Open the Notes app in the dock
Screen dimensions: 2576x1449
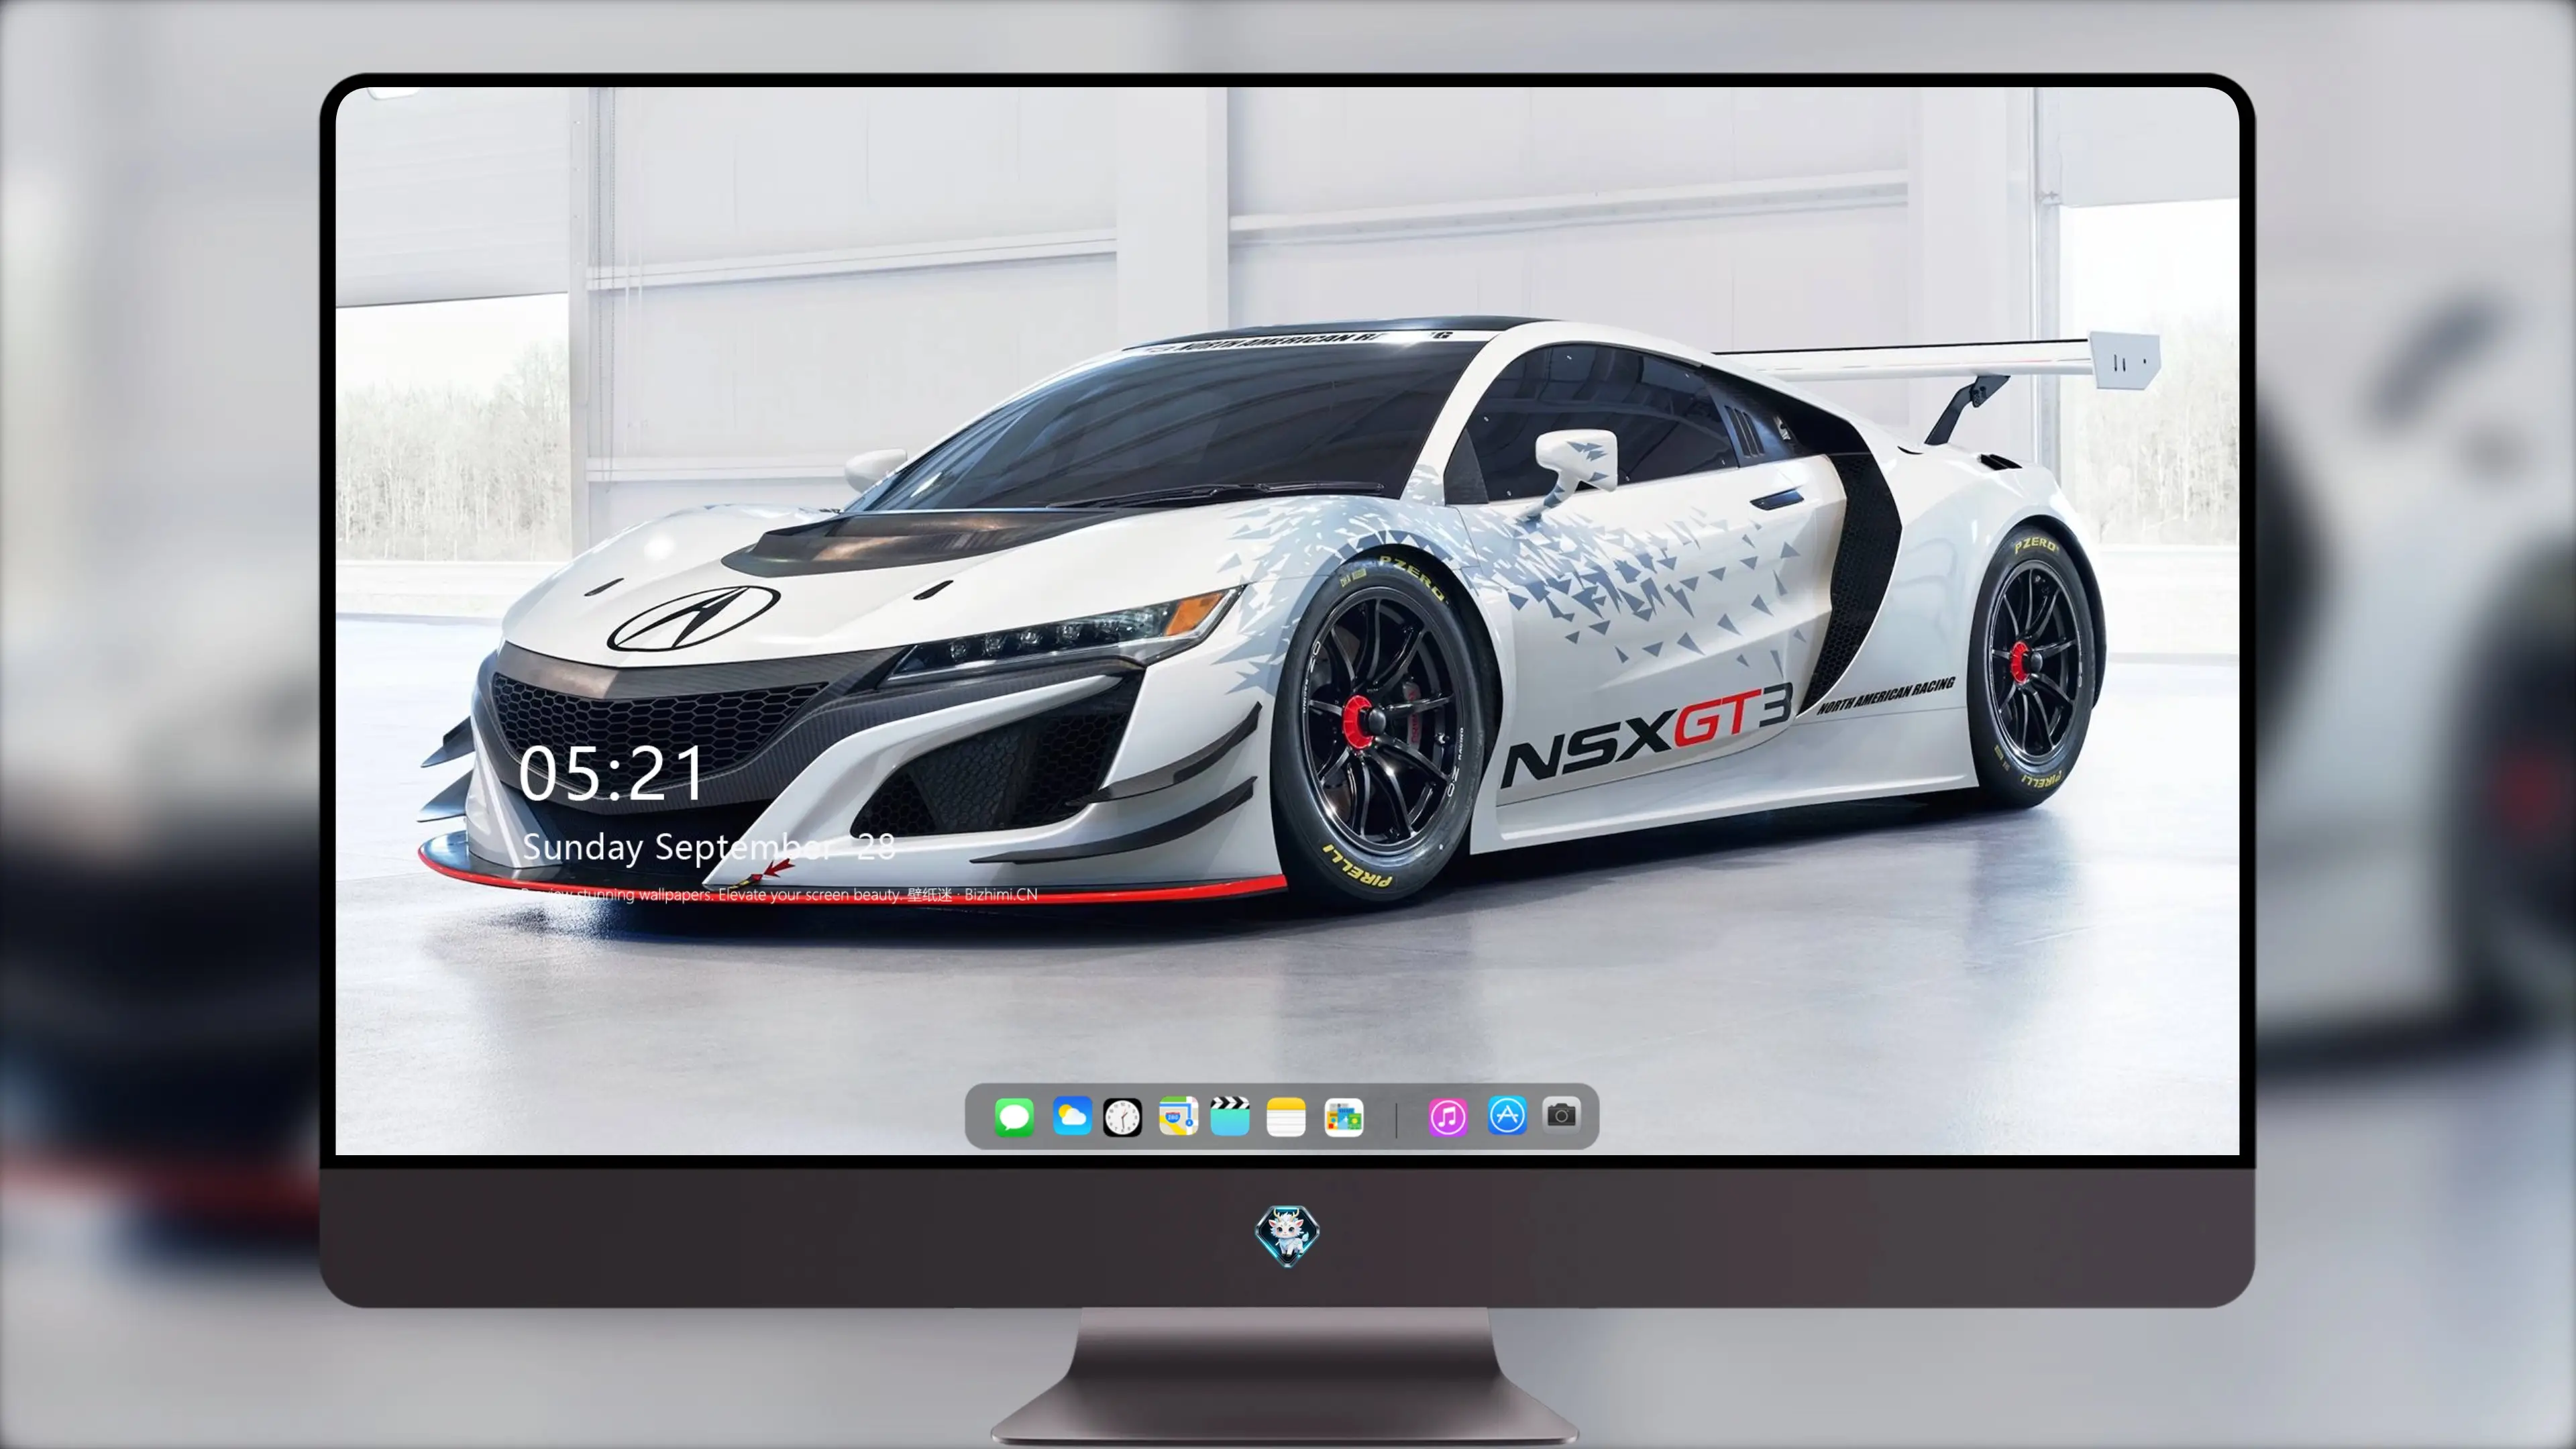pyautogui.click(x=1286, y=1117)
